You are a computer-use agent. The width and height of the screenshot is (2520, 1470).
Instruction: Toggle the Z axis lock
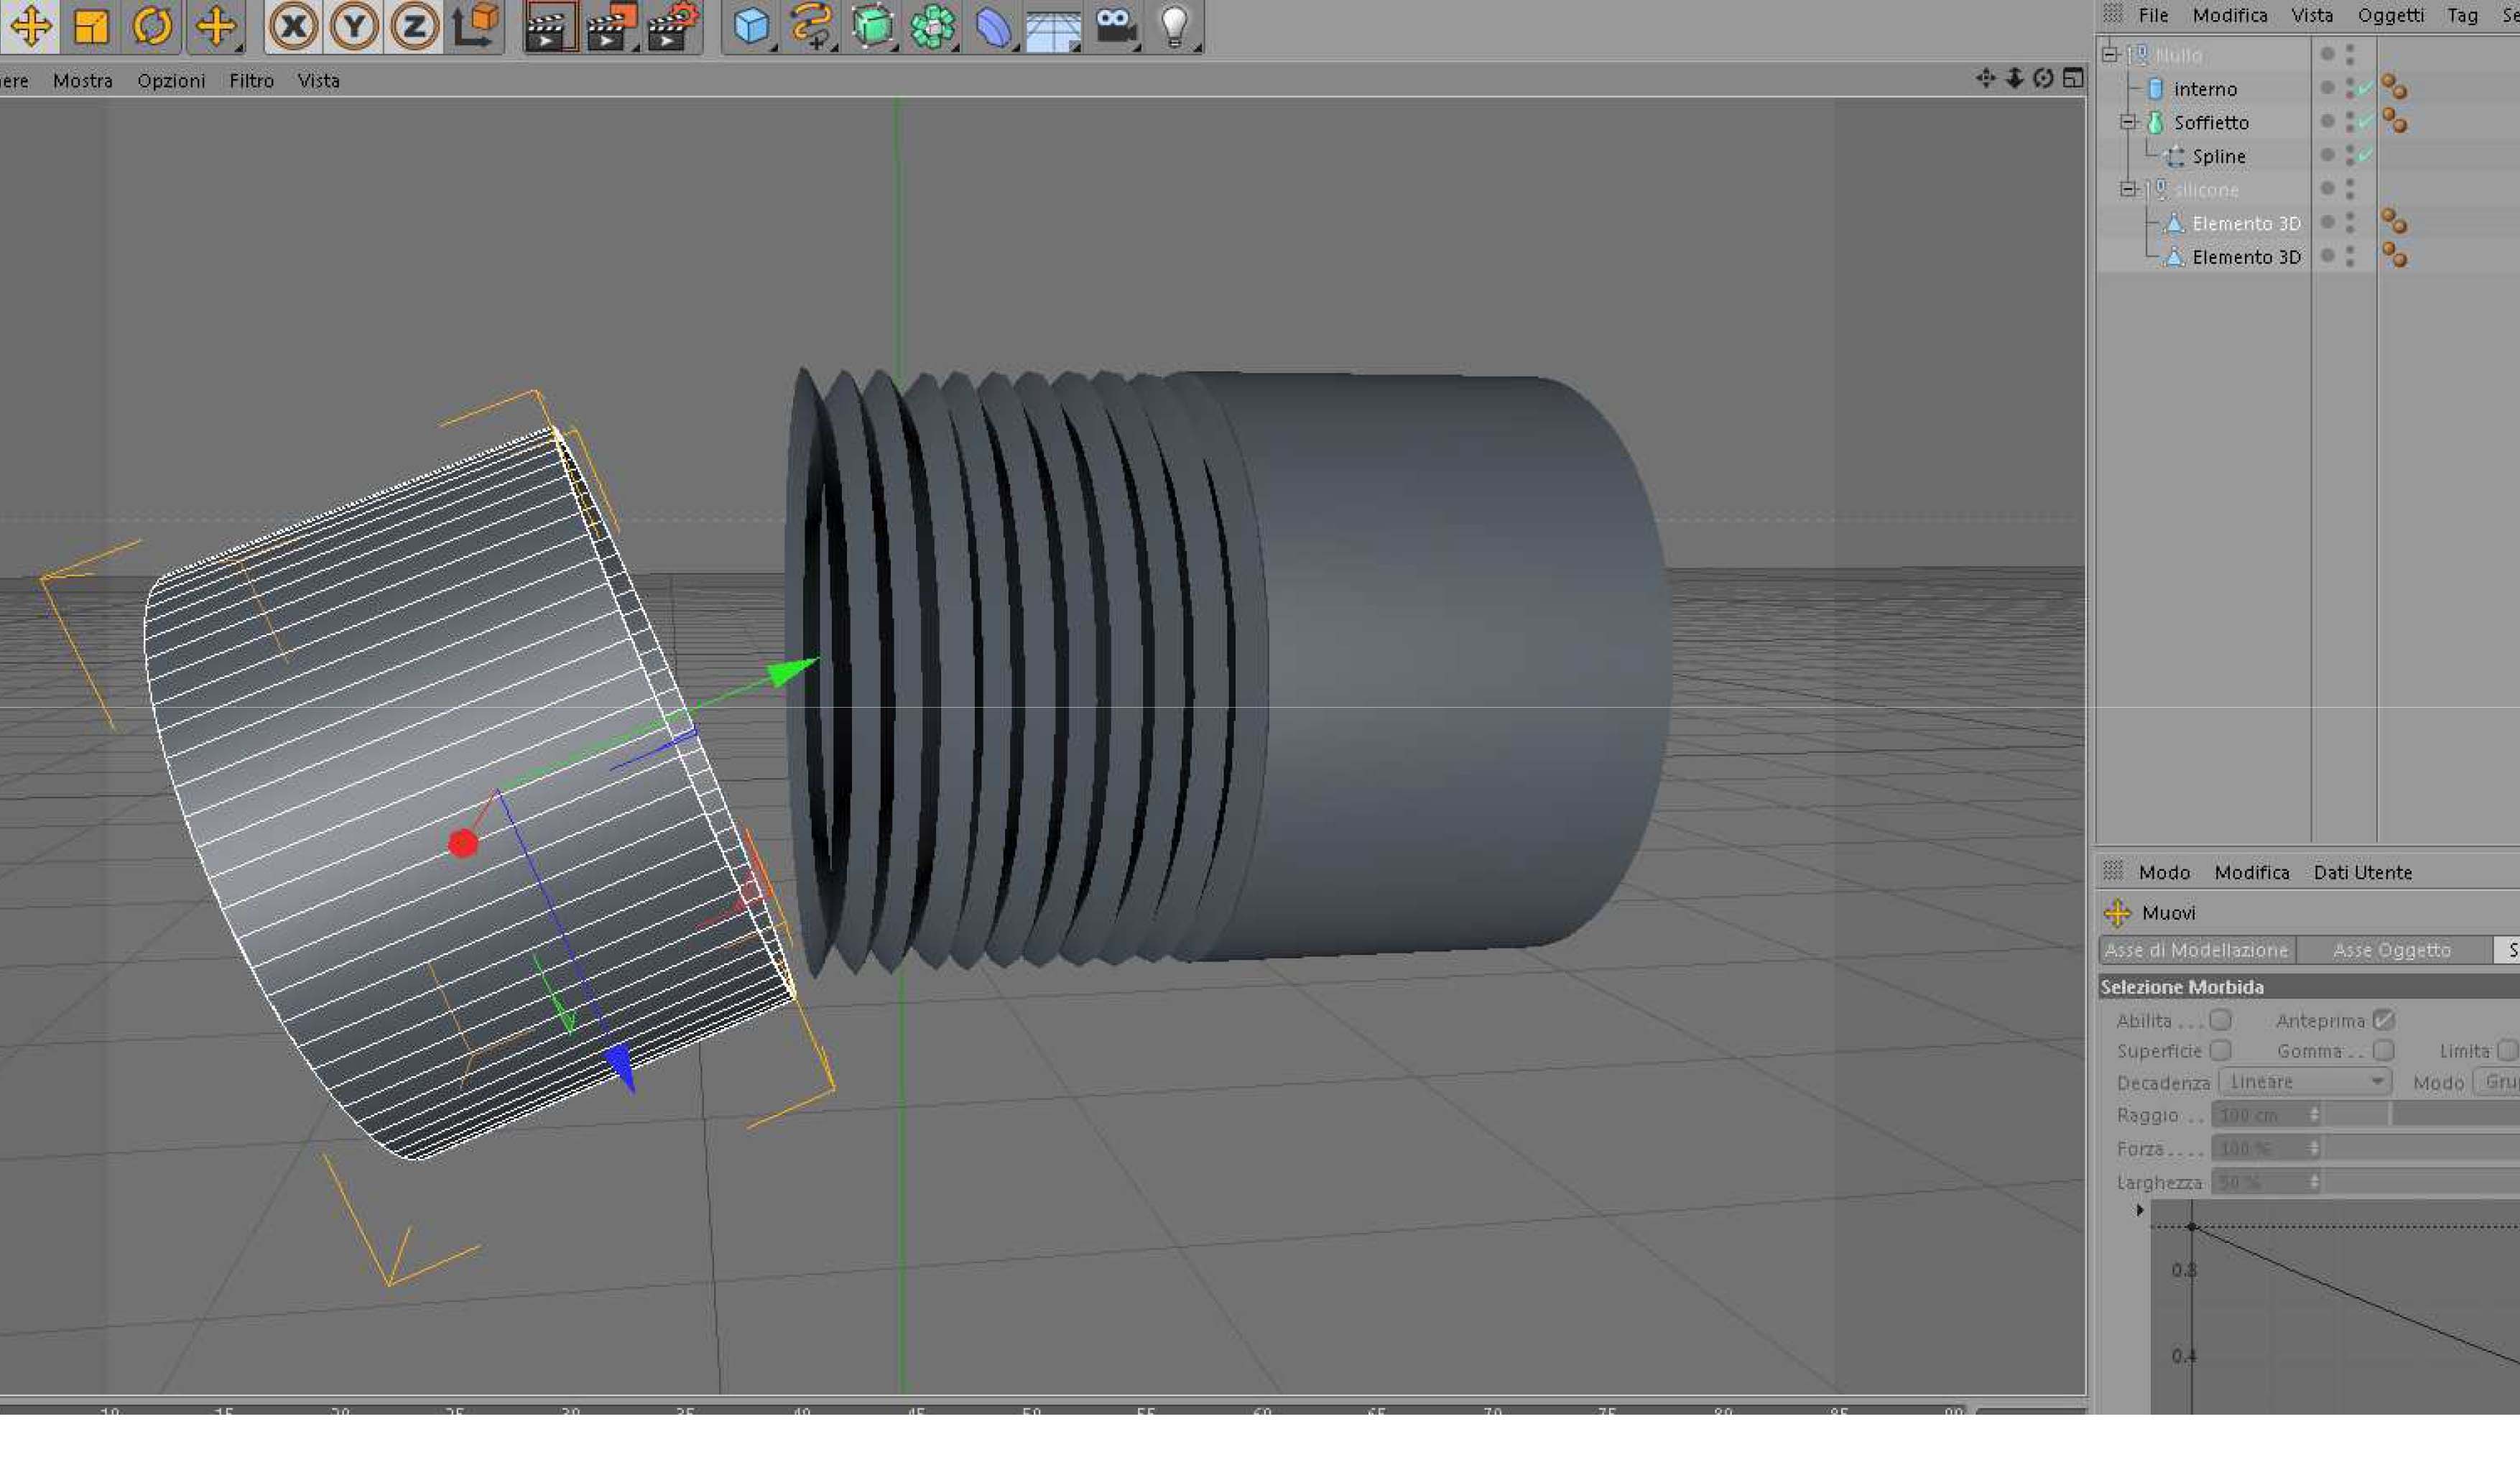point(415,26)
